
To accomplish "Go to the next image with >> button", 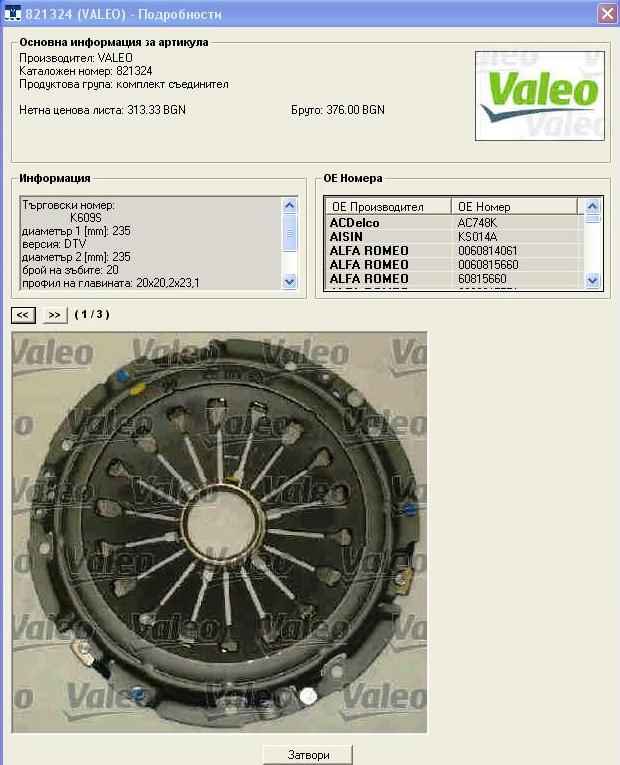I will pos(55,315).
